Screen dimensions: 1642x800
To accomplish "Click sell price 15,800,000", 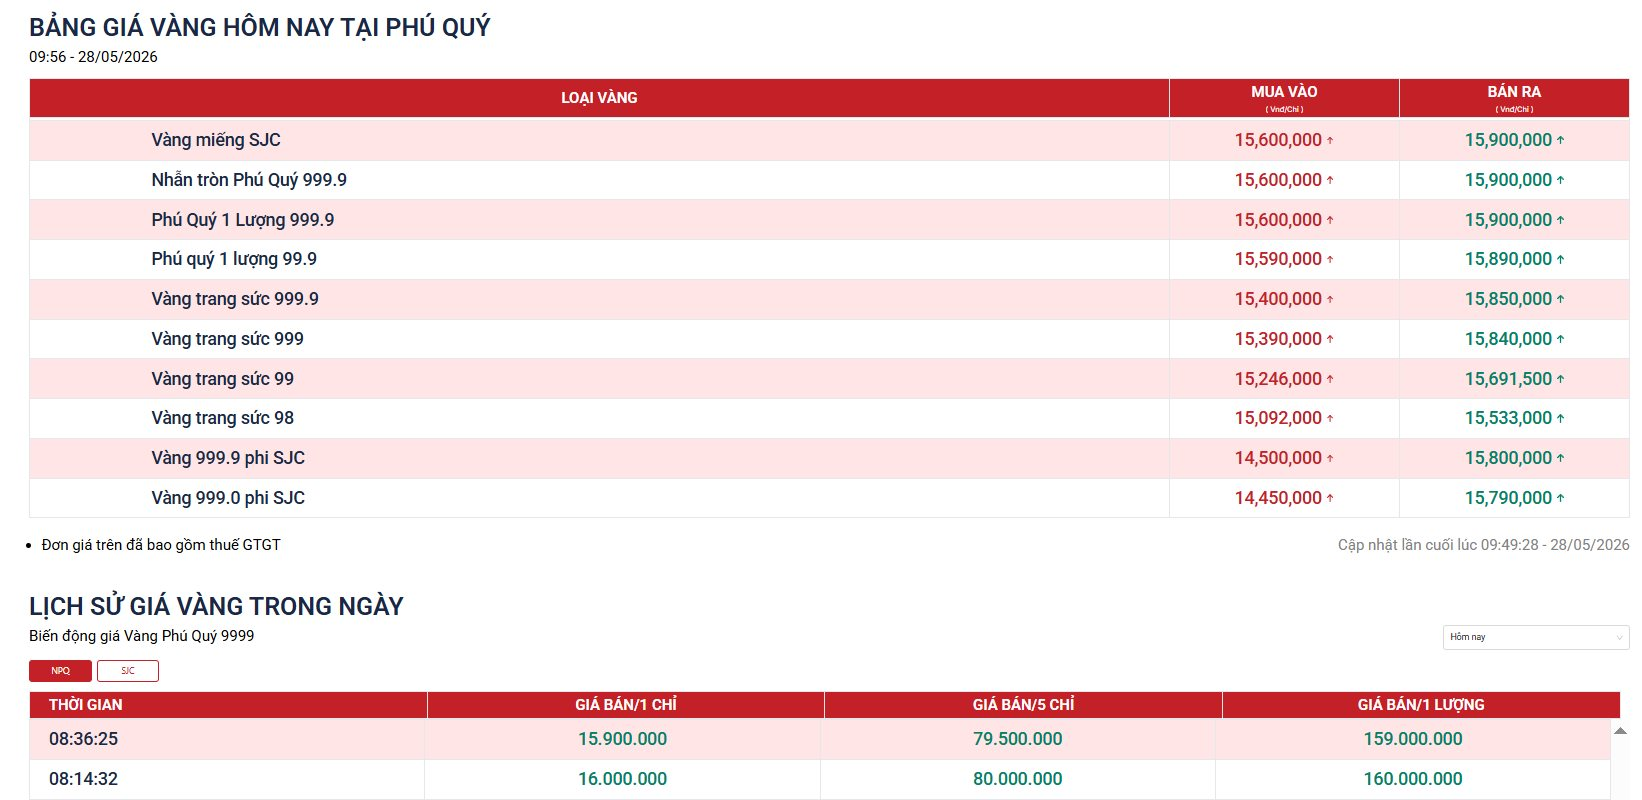I will coord(1508,458).
